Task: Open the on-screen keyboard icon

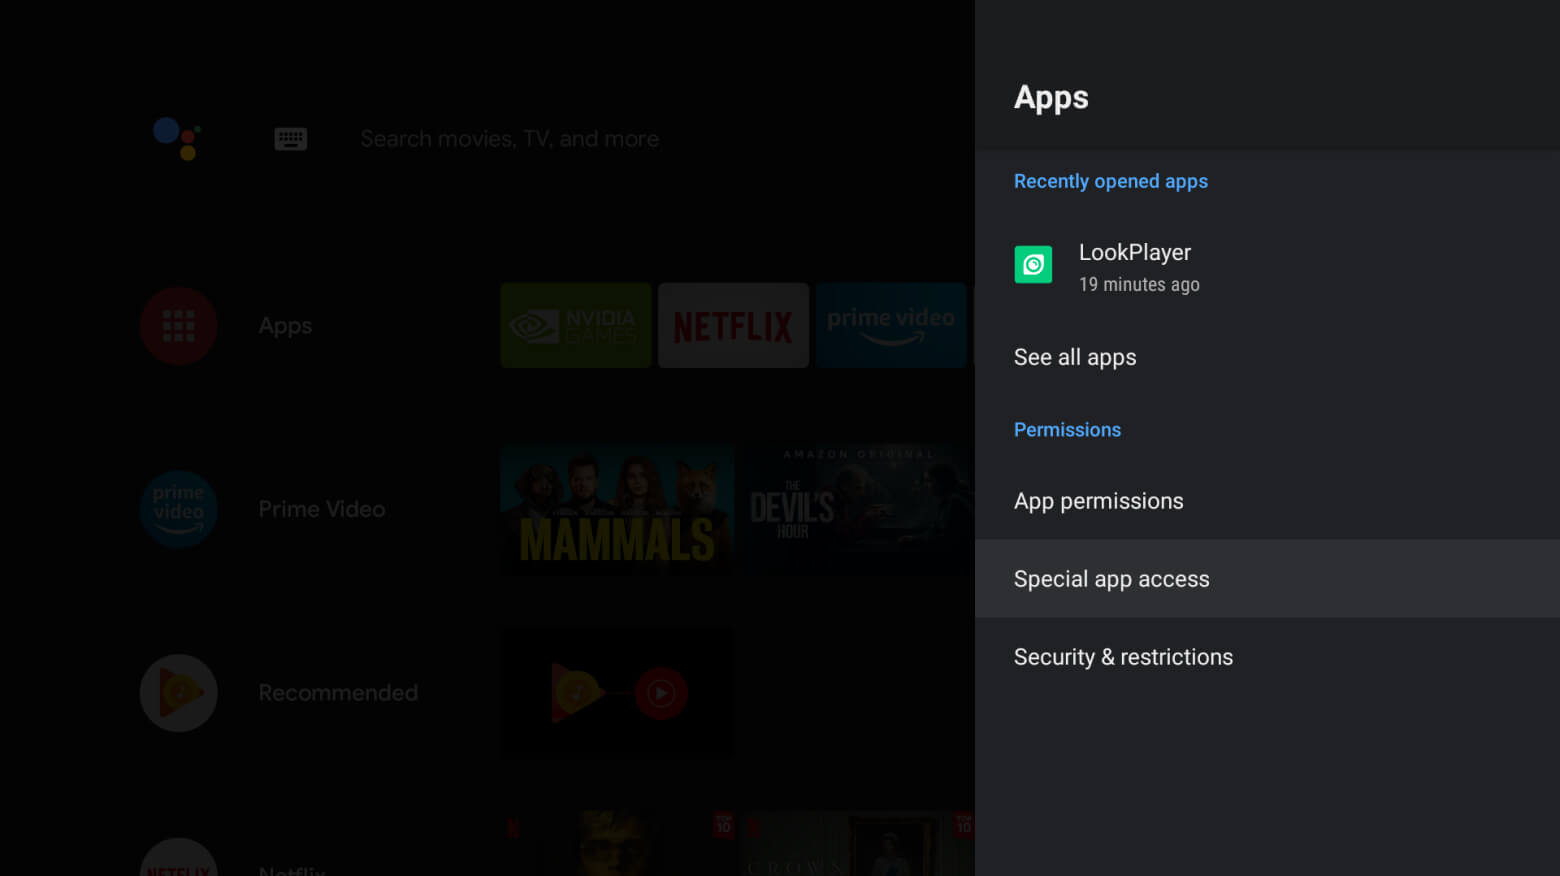Action: click(x=290, y=138)
